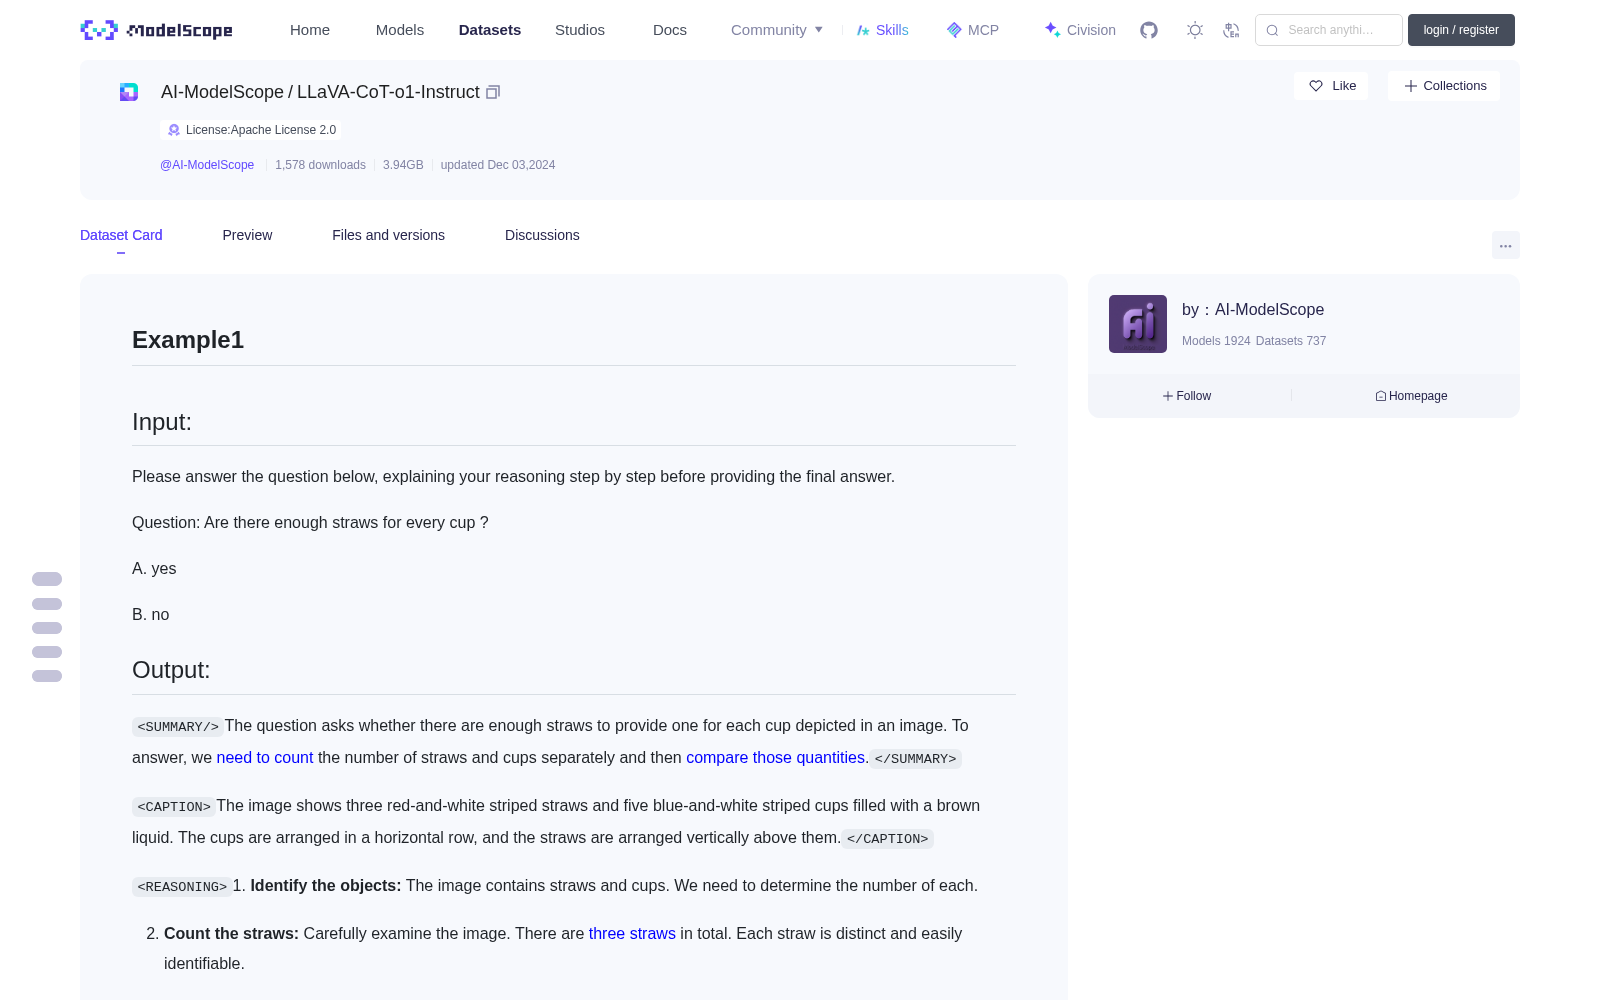This screenshot has width=1600, height=1000.
Task: Click the 'three straws' link
Action: coord(632,934)
